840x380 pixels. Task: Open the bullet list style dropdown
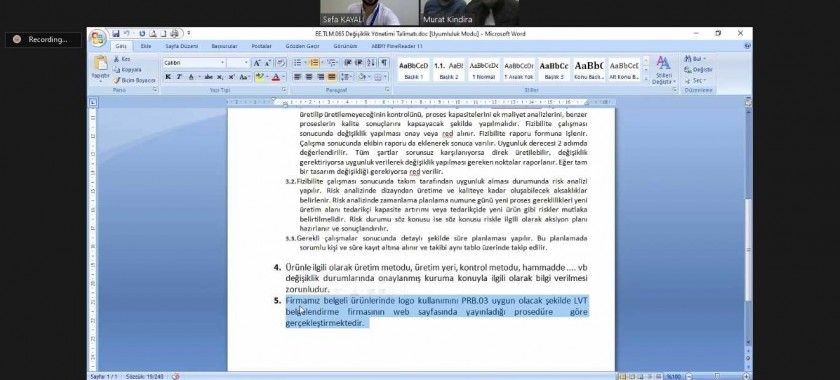(305, 63)
